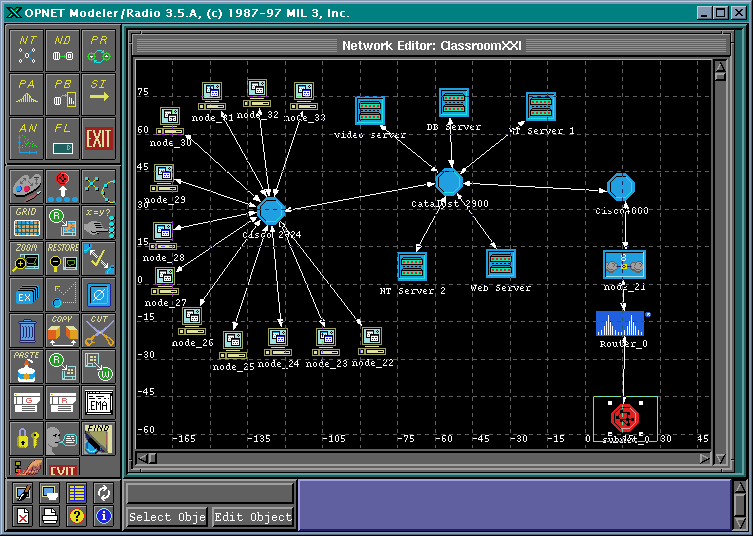The image size is (753, 536).
Task: Toggle the padlock and key lock tool
Action: tap(29, 437)
